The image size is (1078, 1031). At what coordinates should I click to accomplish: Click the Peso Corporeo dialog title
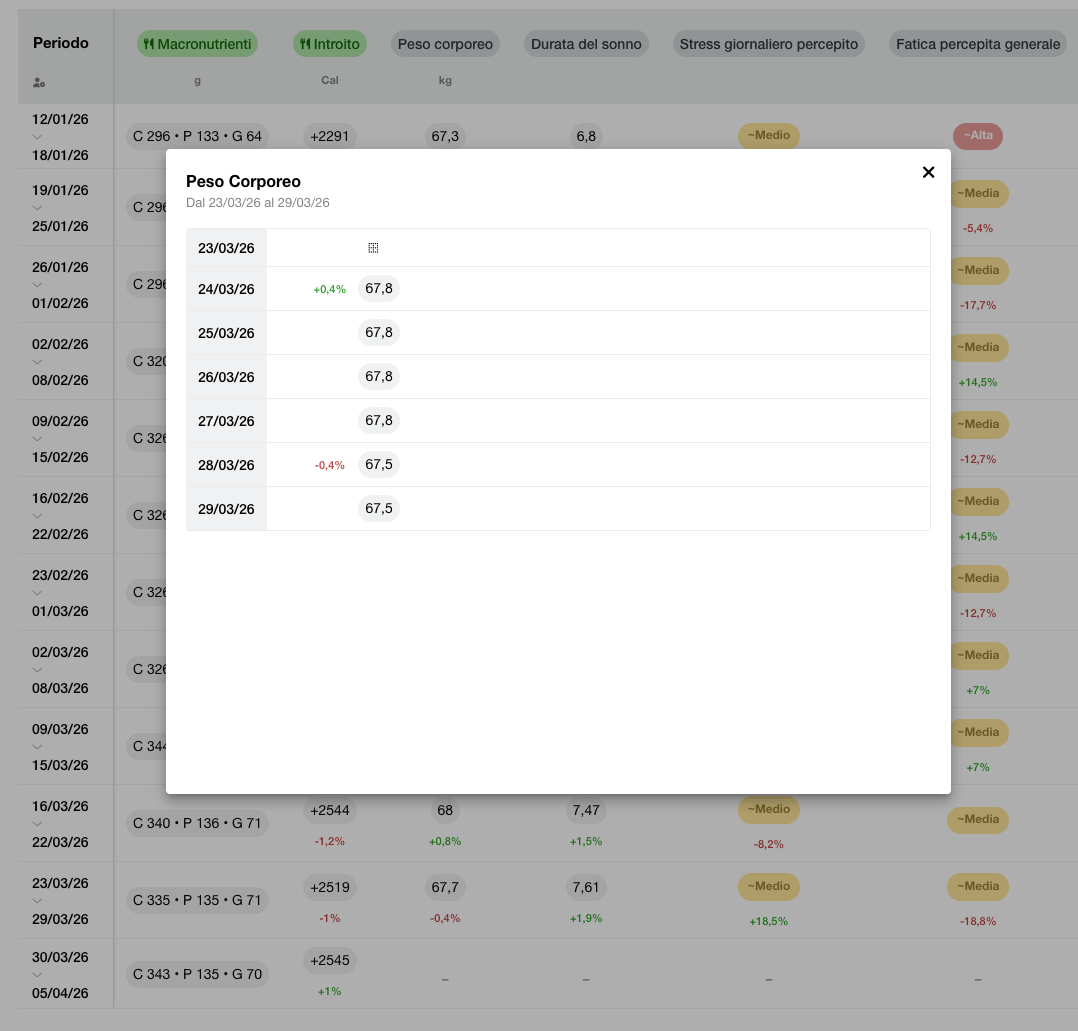[x=243, y=181]
